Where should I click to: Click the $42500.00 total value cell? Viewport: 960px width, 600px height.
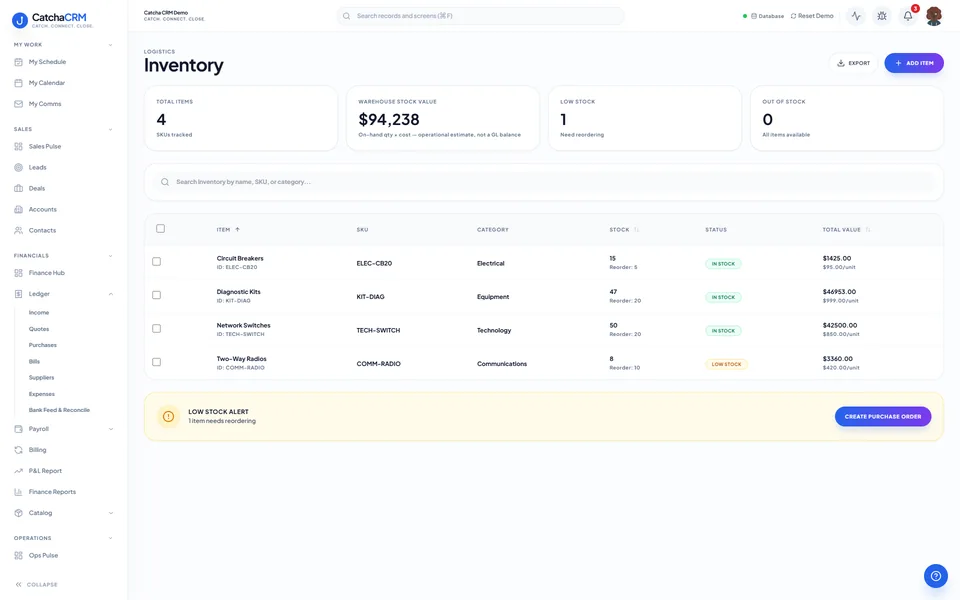[x=840, y=326]
